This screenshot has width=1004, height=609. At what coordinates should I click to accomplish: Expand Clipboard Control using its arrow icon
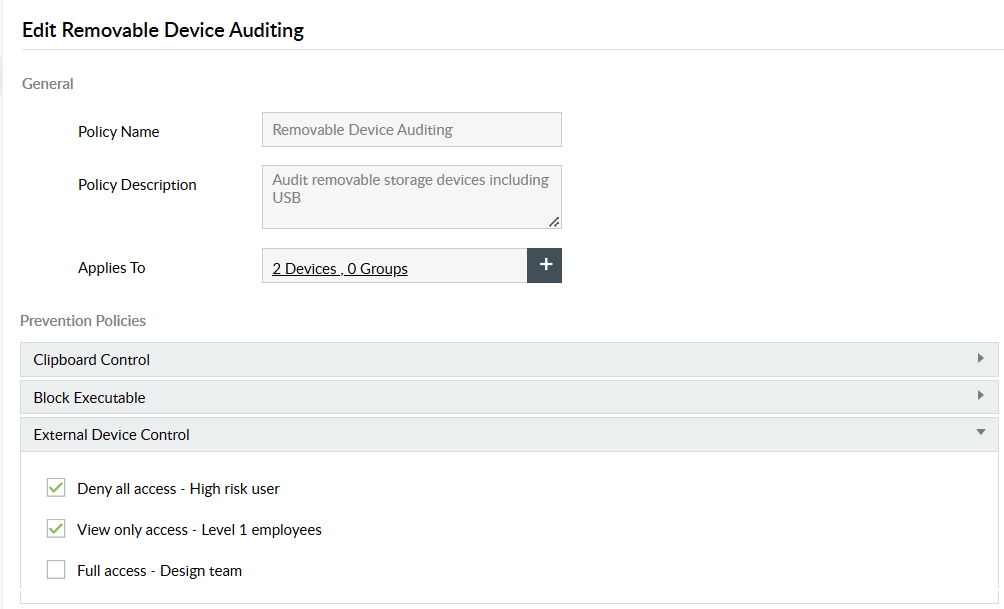point(980,358)
